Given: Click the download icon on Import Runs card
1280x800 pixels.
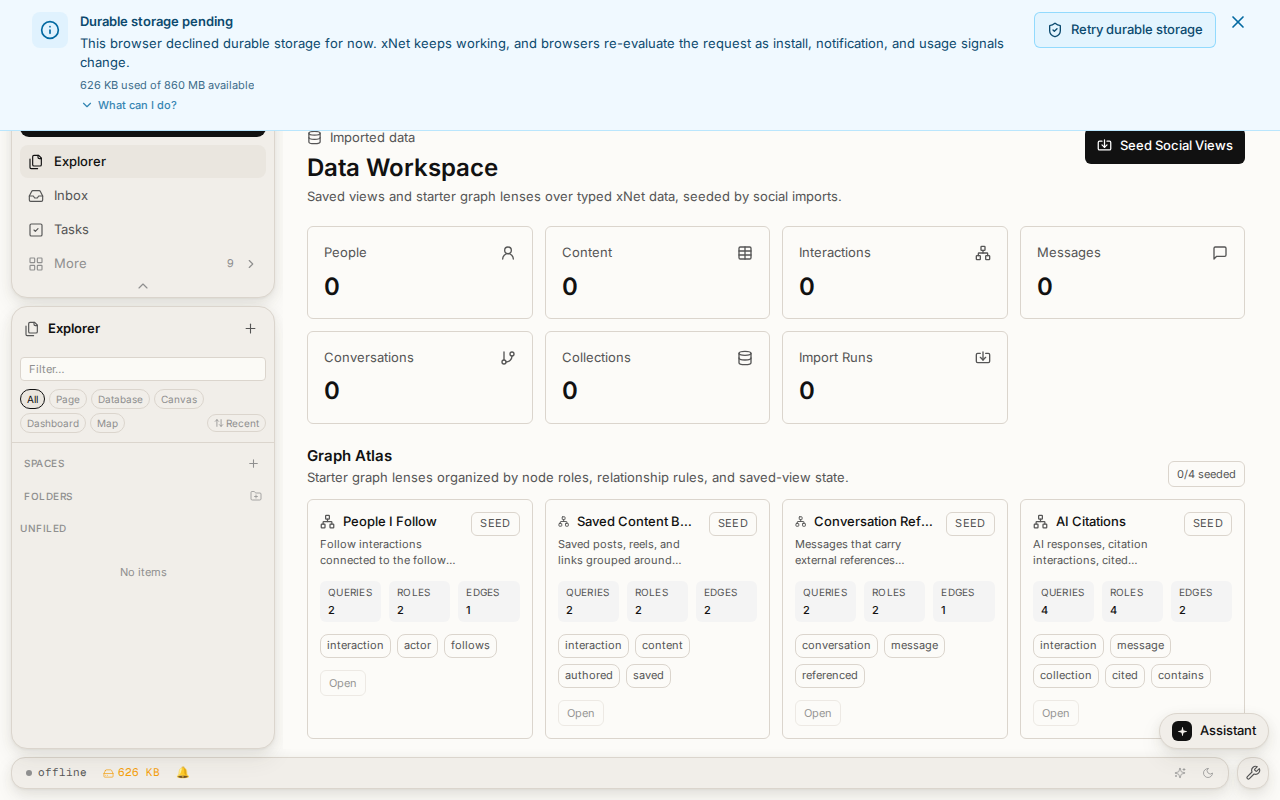Looking at the screenshot, I should pyautogui.click(x=983, y=358).
